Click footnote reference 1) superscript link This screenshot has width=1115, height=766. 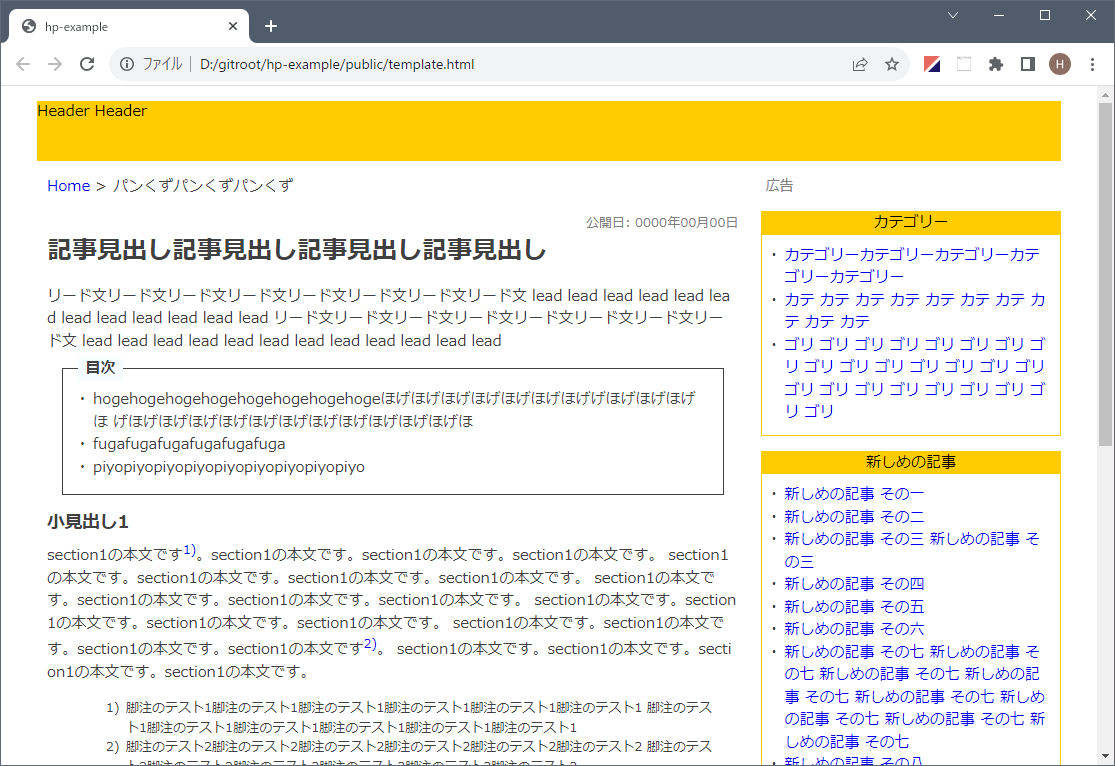click(190, 550)
